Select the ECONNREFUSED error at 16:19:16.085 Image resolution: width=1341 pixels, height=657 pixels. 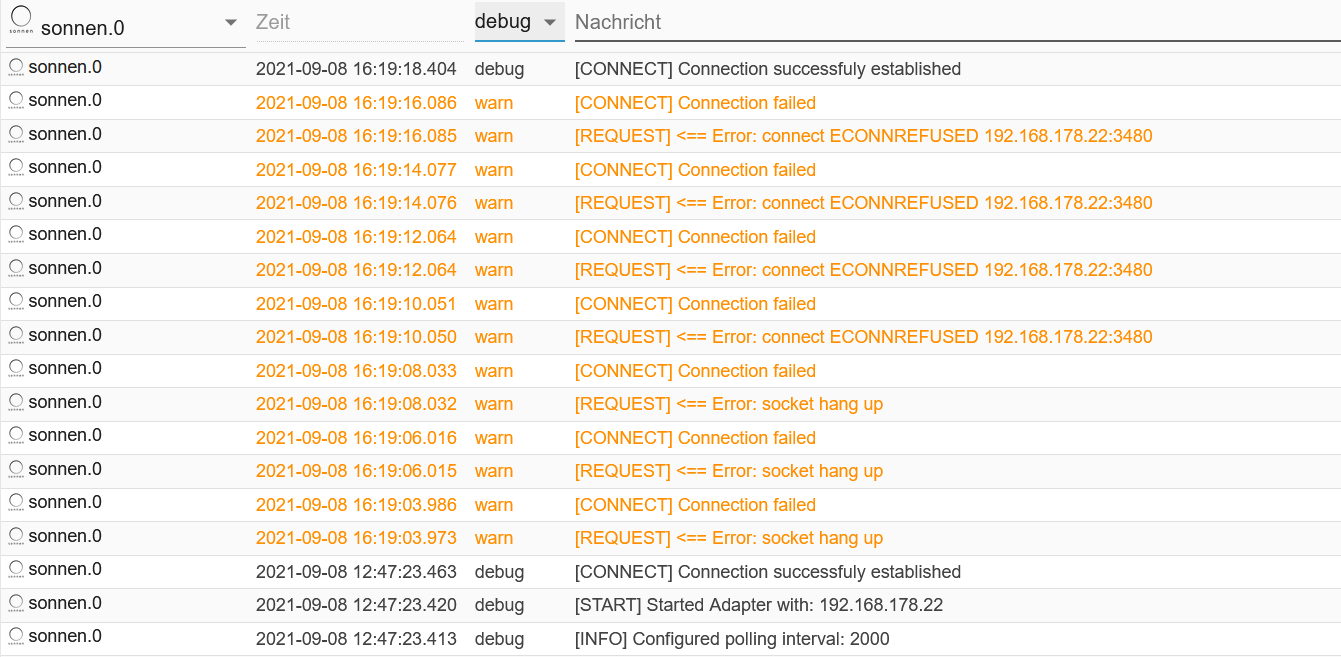click(863, 136)
